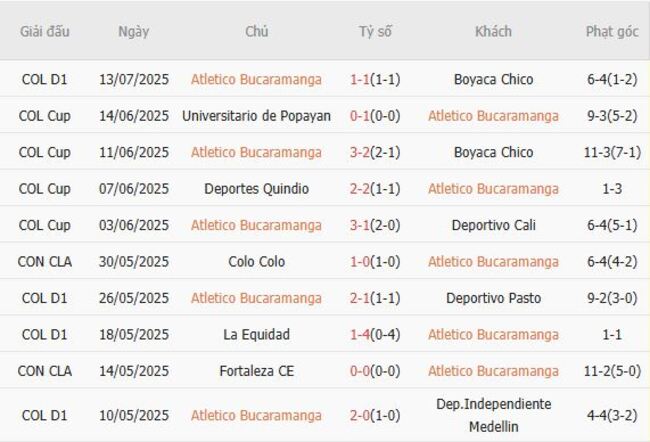Image resolution: width=650 pixels, height=442 pixels.
Task: Click the La Equidad team name
Action: point(256,335)
